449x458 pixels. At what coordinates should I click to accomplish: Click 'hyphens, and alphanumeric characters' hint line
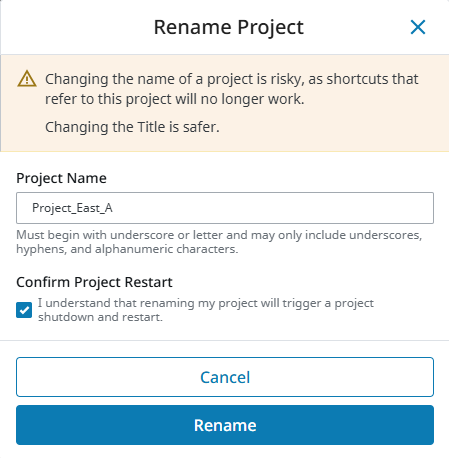click(127, 249)
